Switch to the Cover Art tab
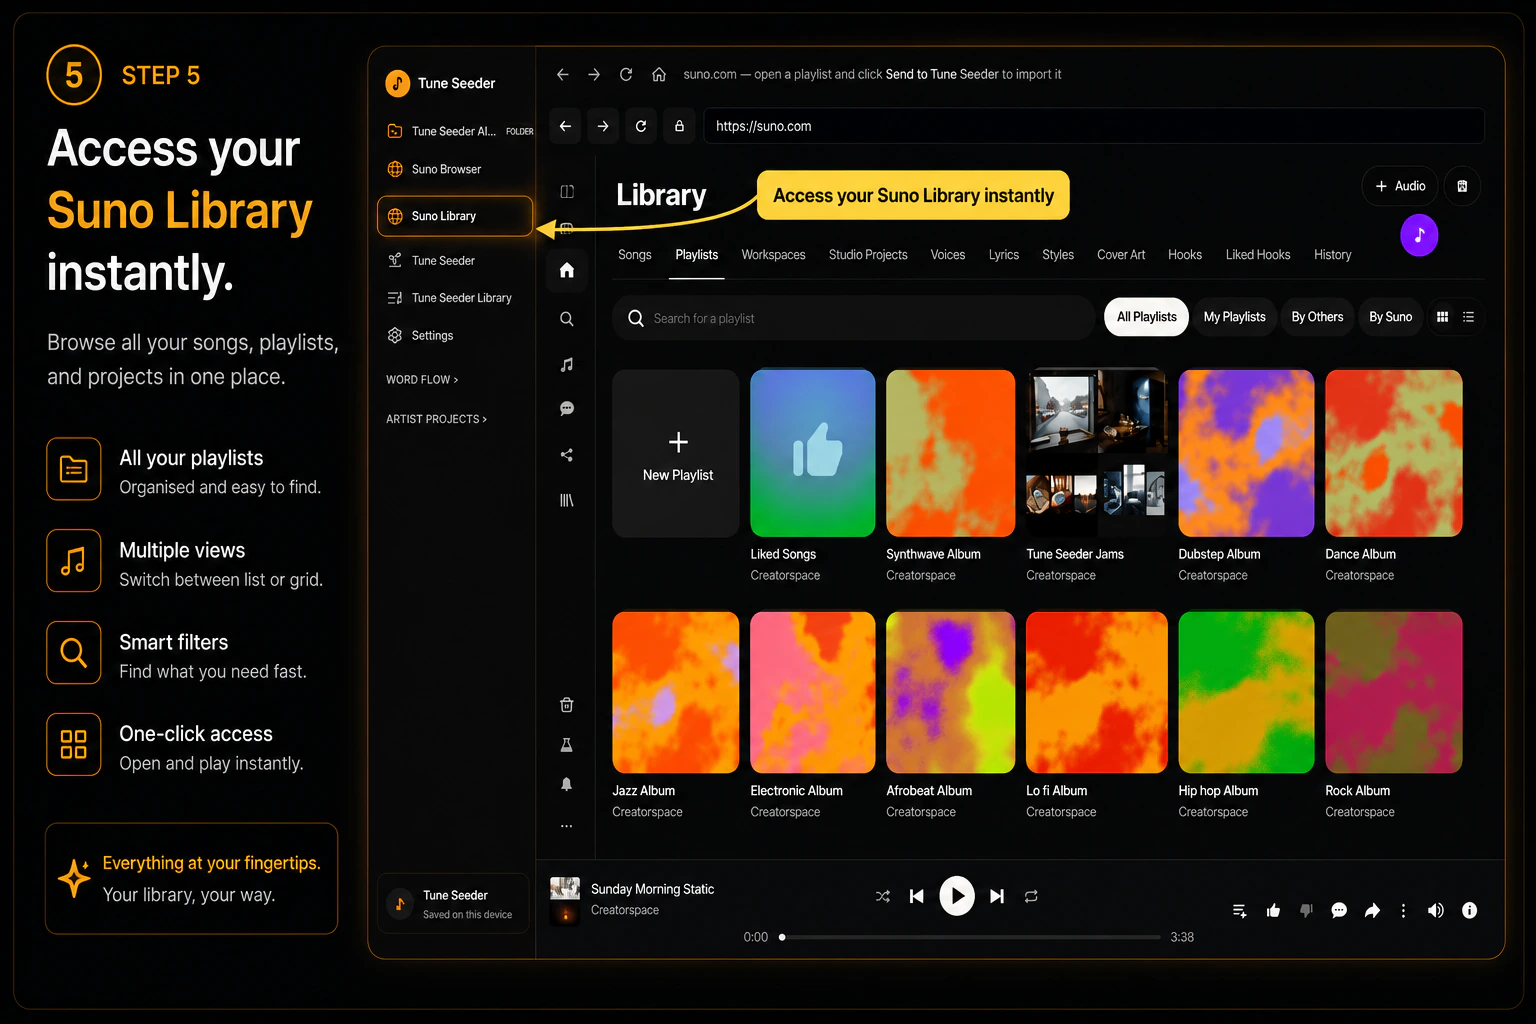This screenshot has height=1024, width=1536. [x=1121, y=255]
